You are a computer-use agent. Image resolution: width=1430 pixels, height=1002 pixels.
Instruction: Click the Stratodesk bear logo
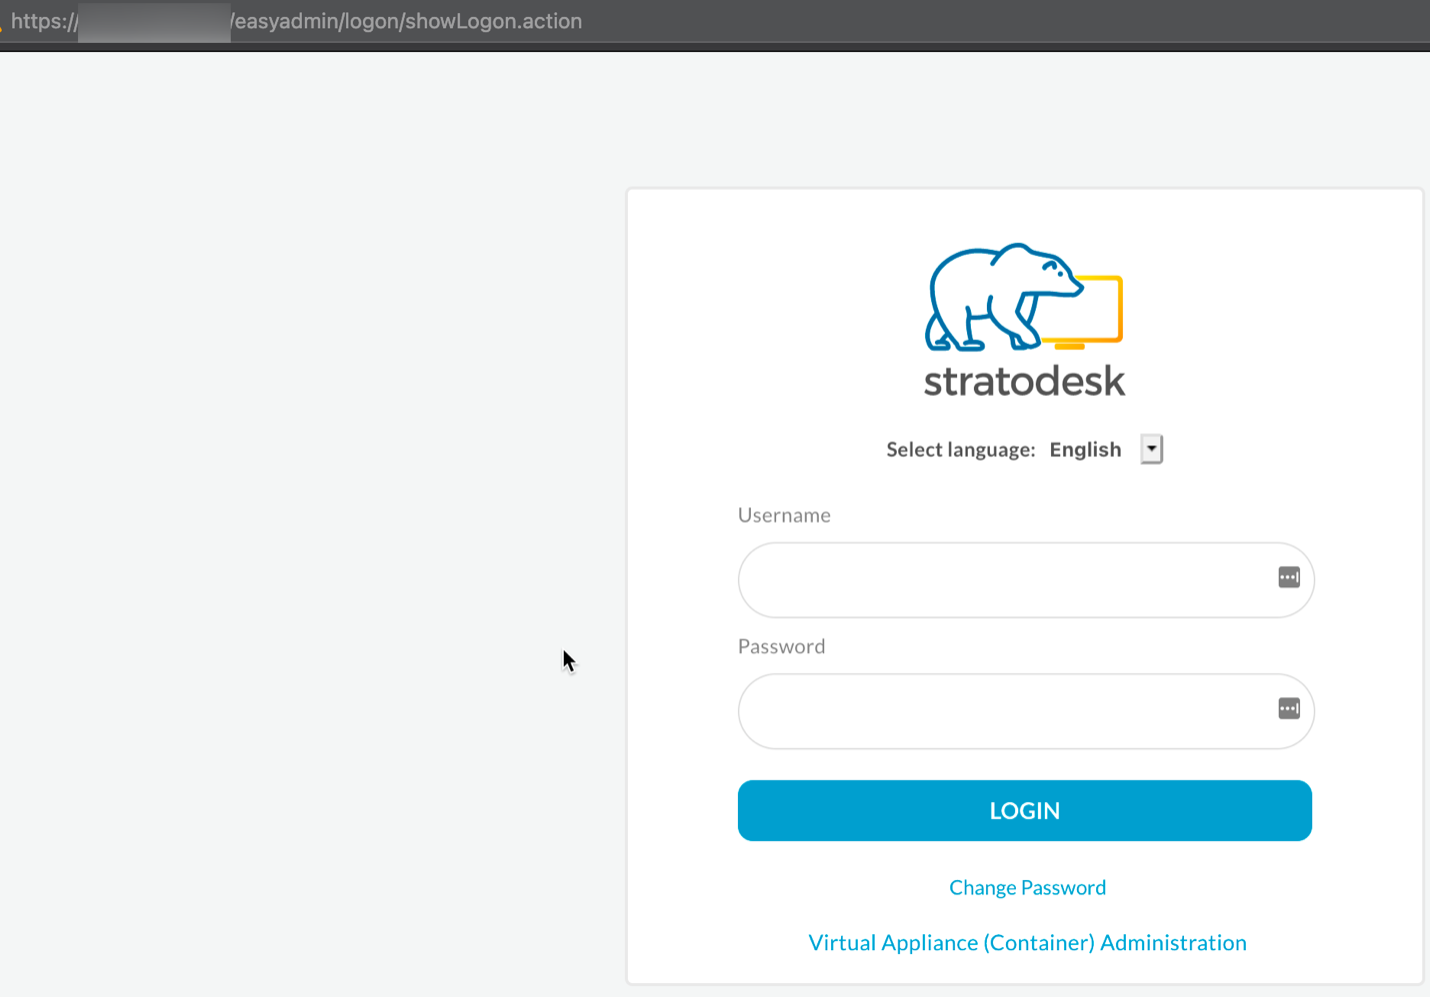coord(1024,297)
